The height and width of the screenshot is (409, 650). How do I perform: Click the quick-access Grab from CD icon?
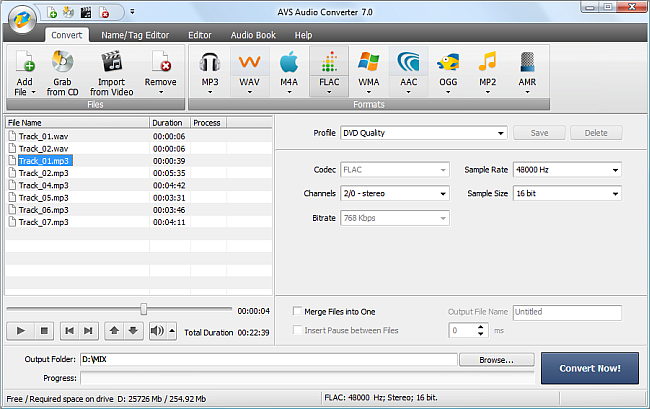(68, 12)
